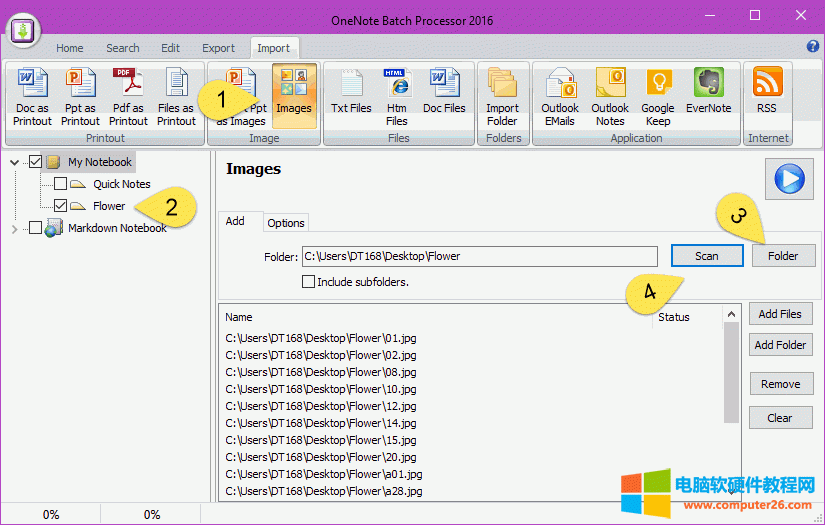
Task: Toggle the Quick Notes checkbox
Action: click(61, 184)
